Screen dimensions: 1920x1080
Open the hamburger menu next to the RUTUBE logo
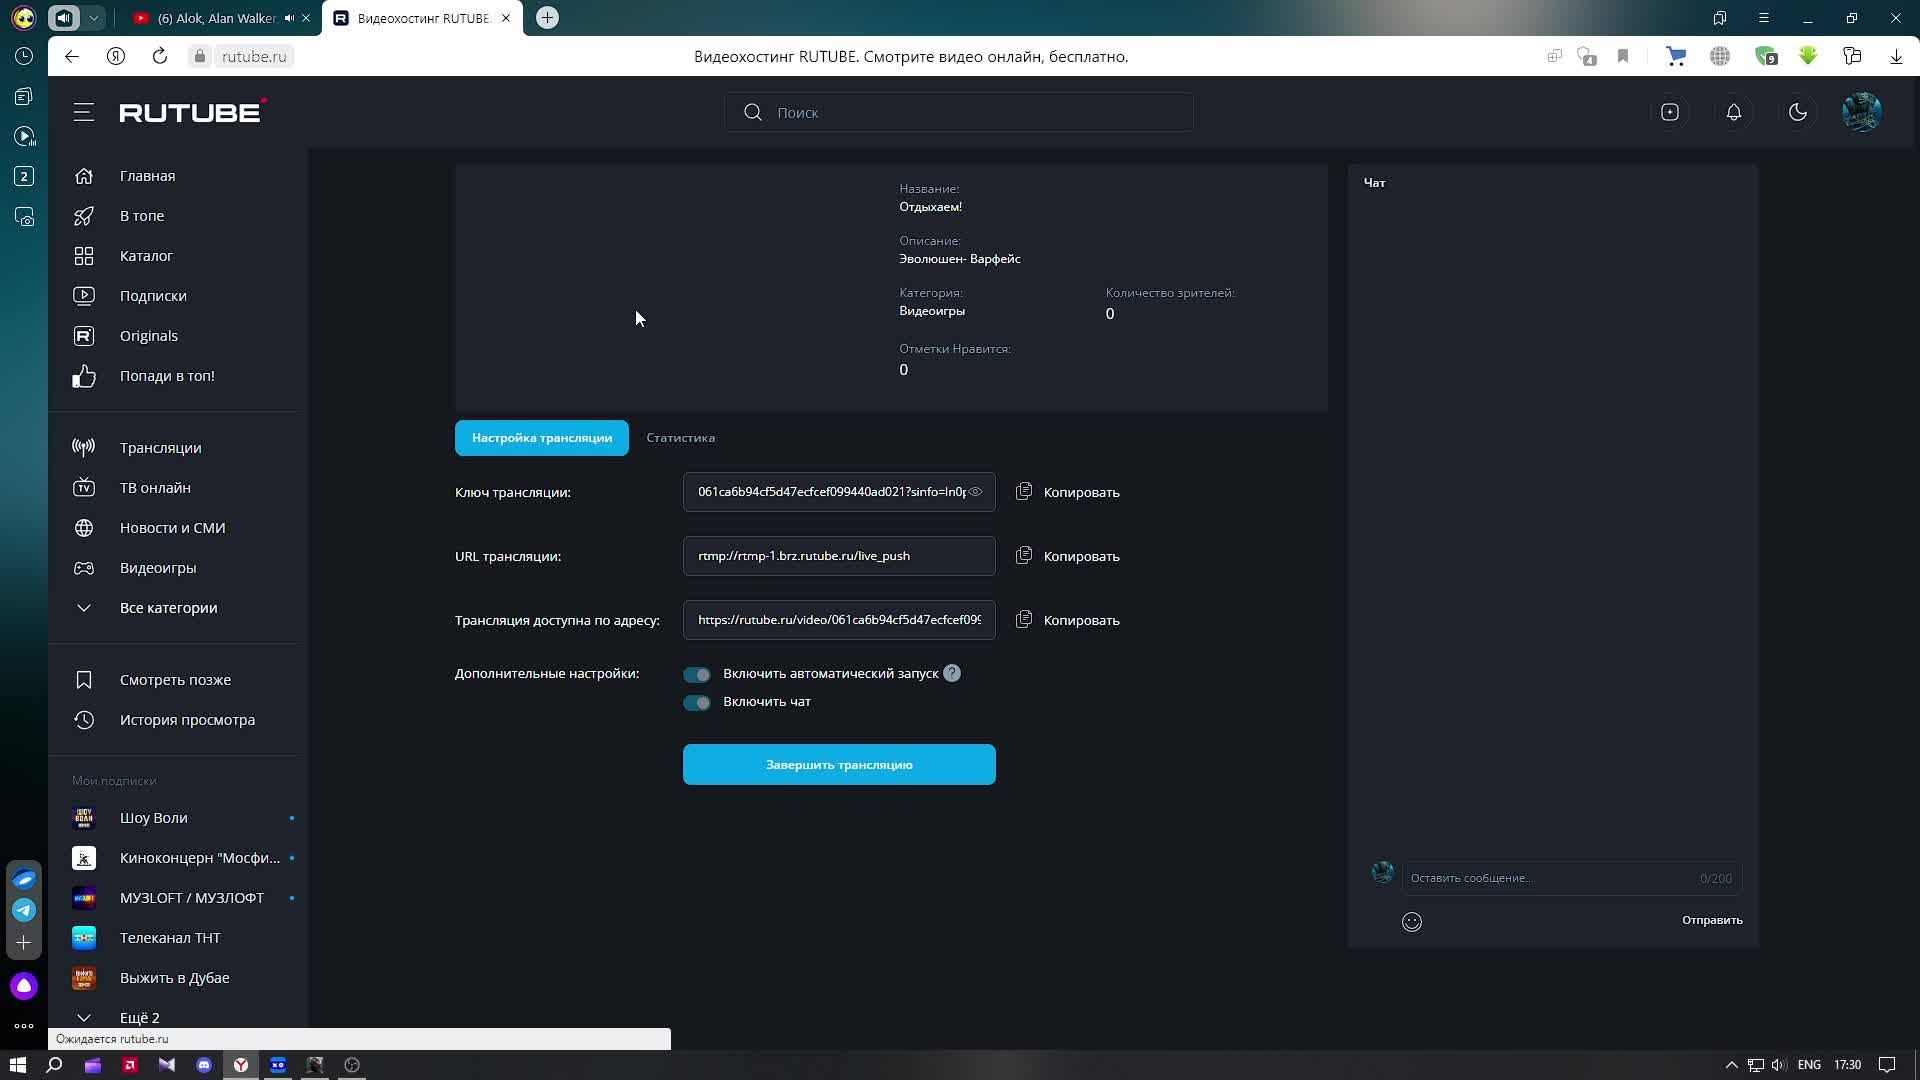(x=84, y=113)
